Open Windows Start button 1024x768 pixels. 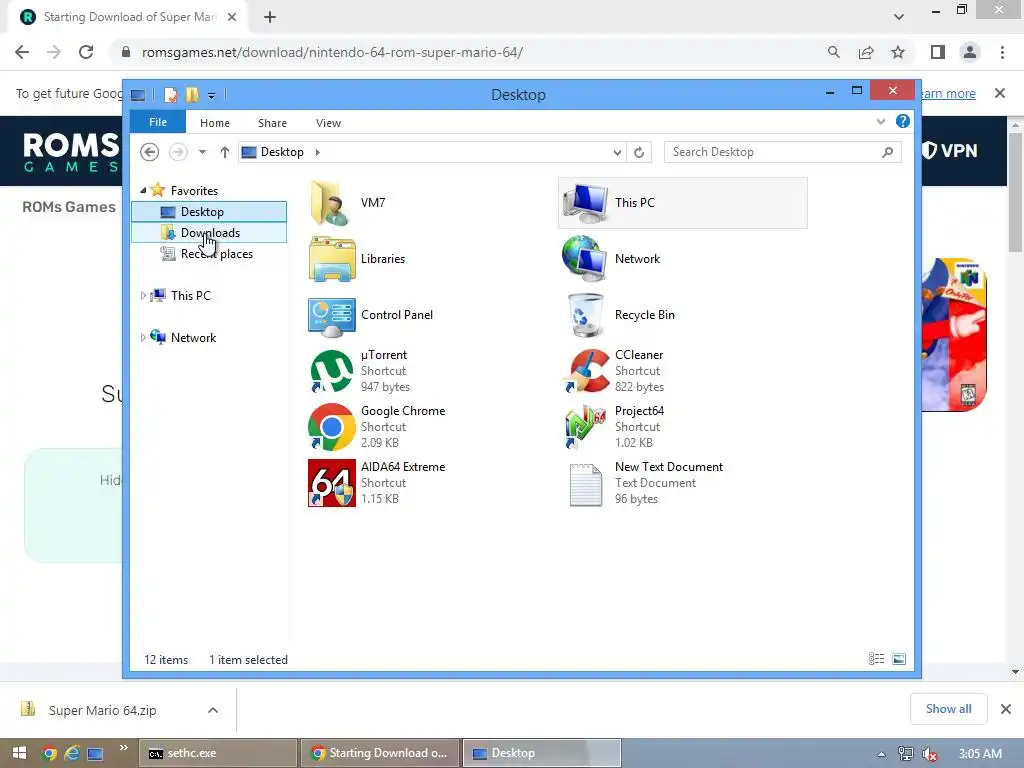[x=19, y=753]
